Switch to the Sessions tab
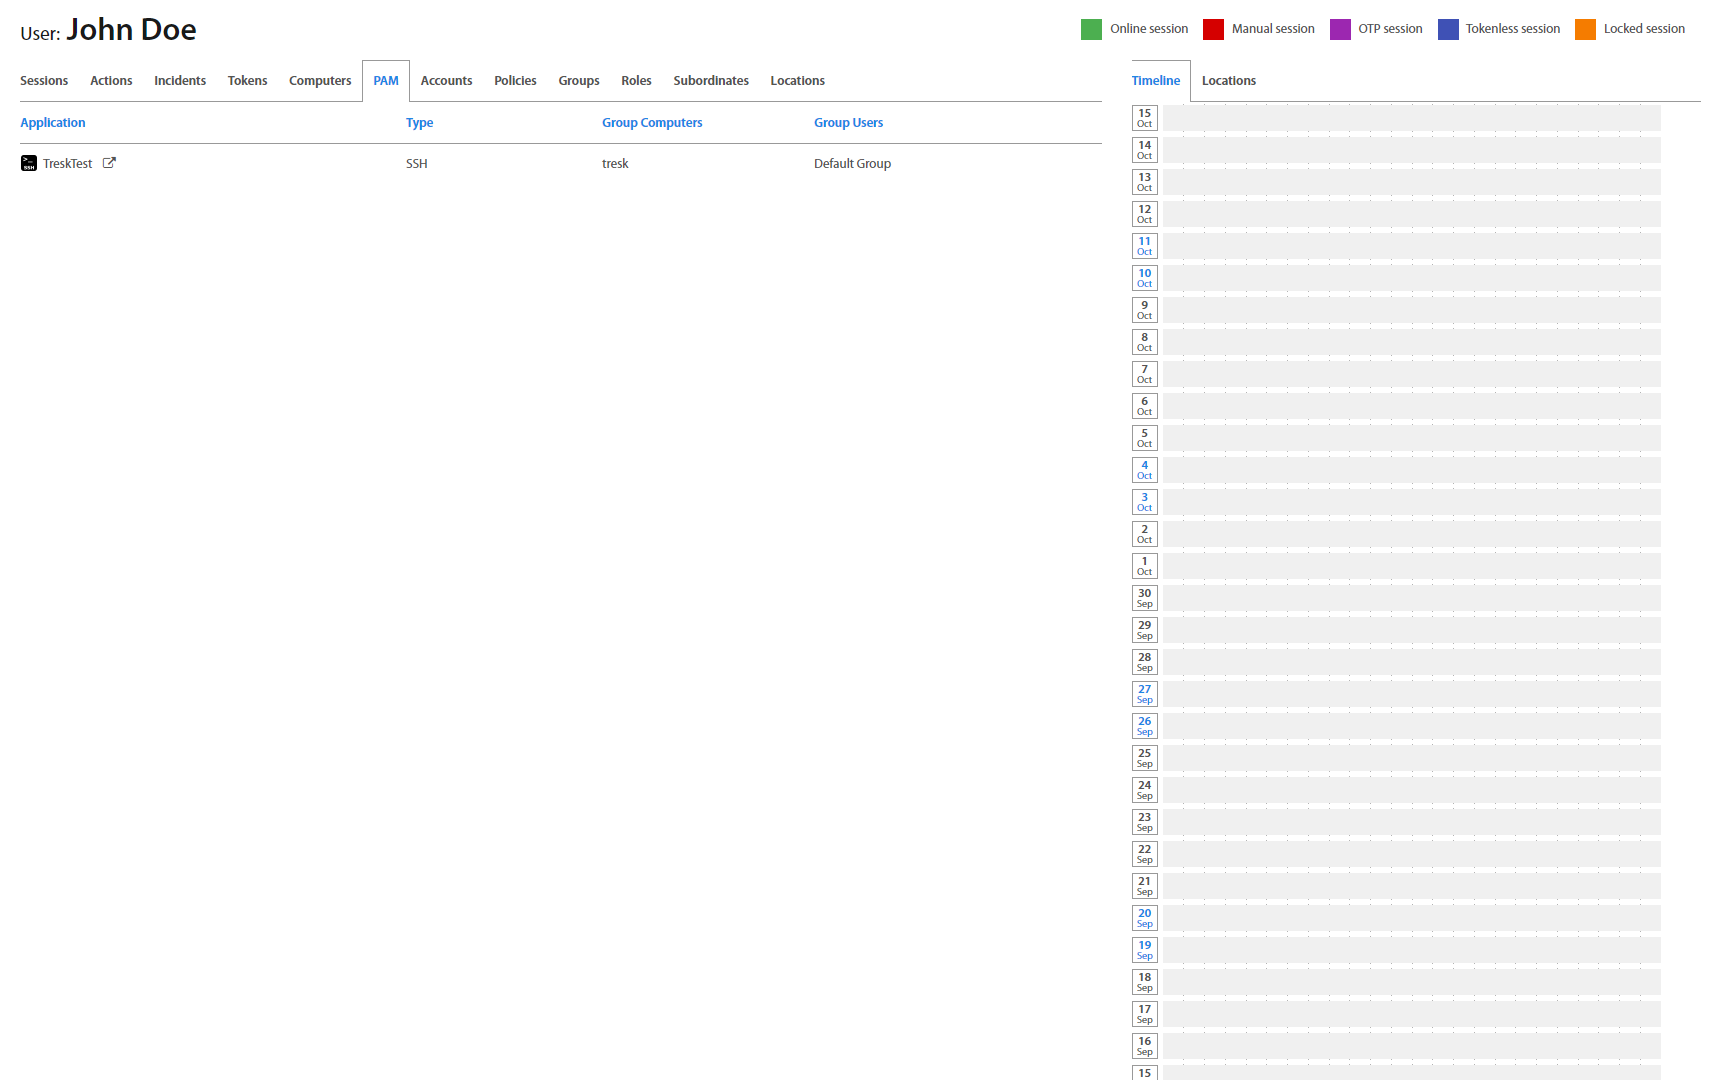Image resolution: width=1720 pixels, height=1080 pixels. pyautogui.click(x=44, y=81)
